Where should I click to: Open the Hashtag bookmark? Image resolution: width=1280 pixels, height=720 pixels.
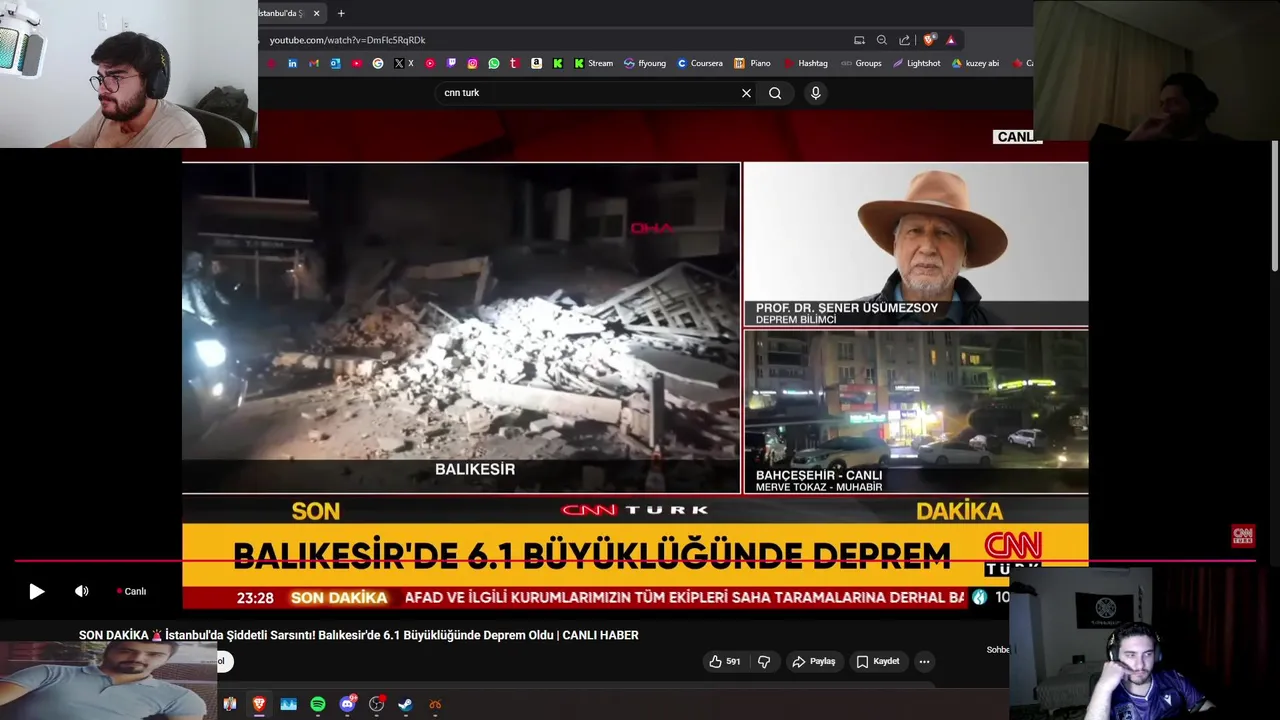coord(806,63)
